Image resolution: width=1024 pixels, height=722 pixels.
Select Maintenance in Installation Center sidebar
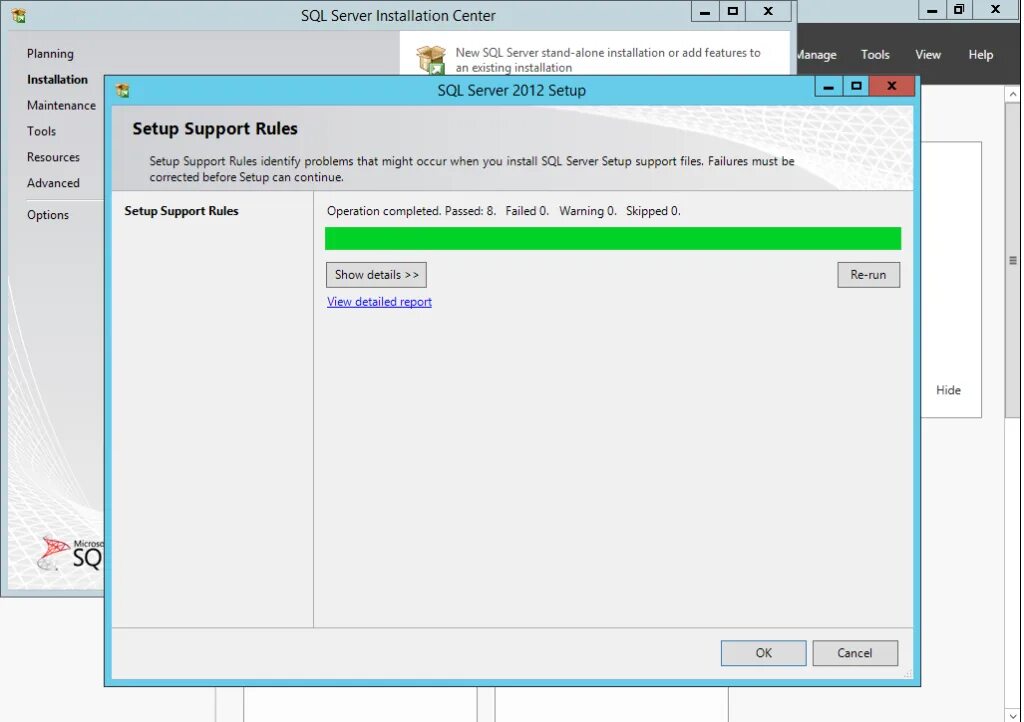(x=61, y=105)
